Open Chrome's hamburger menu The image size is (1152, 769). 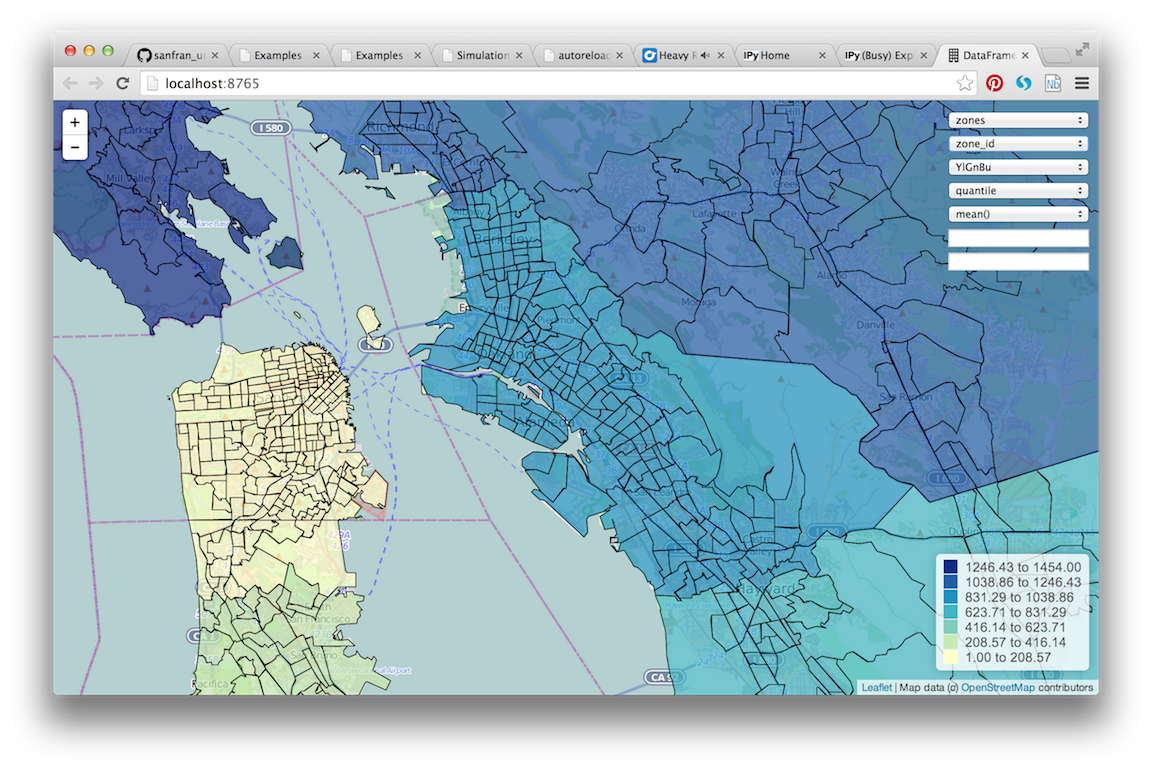tap(1082, 84)
